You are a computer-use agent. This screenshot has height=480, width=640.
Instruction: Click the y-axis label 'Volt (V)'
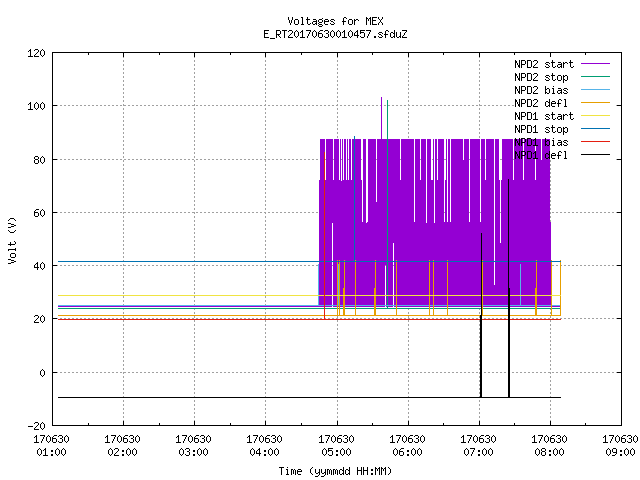[12, 240]
